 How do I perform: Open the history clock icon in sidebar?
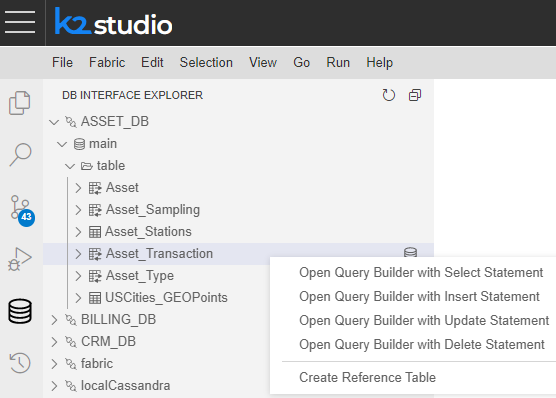pos(20,363)
